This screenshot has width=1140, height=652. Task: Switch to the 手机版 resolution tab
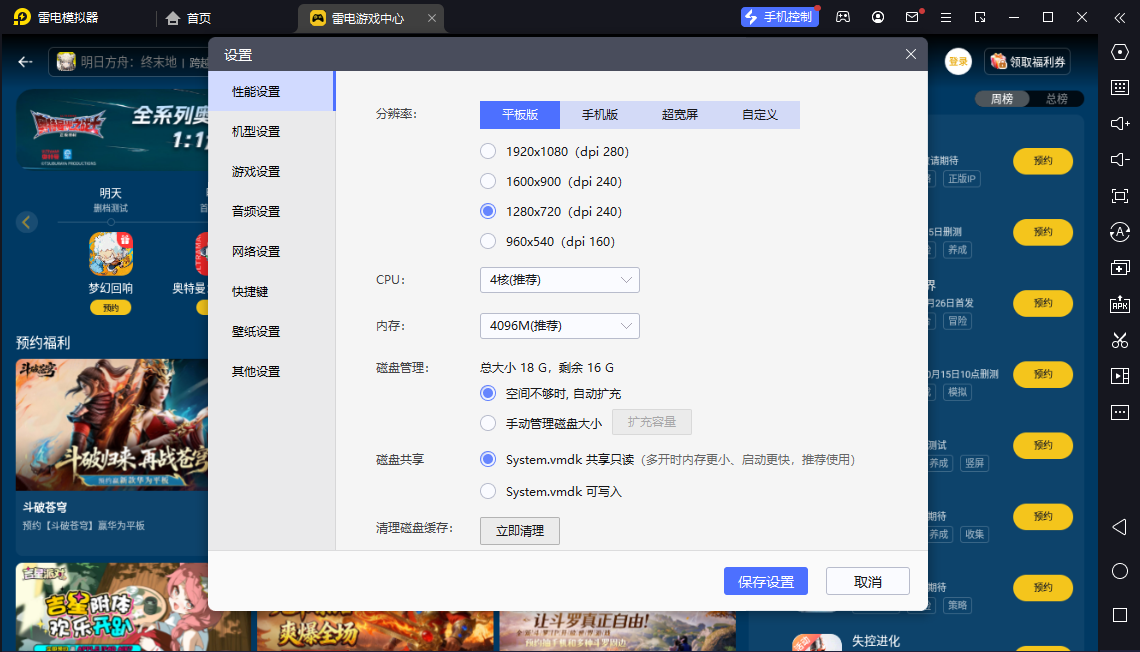click(x=600, y=115)
